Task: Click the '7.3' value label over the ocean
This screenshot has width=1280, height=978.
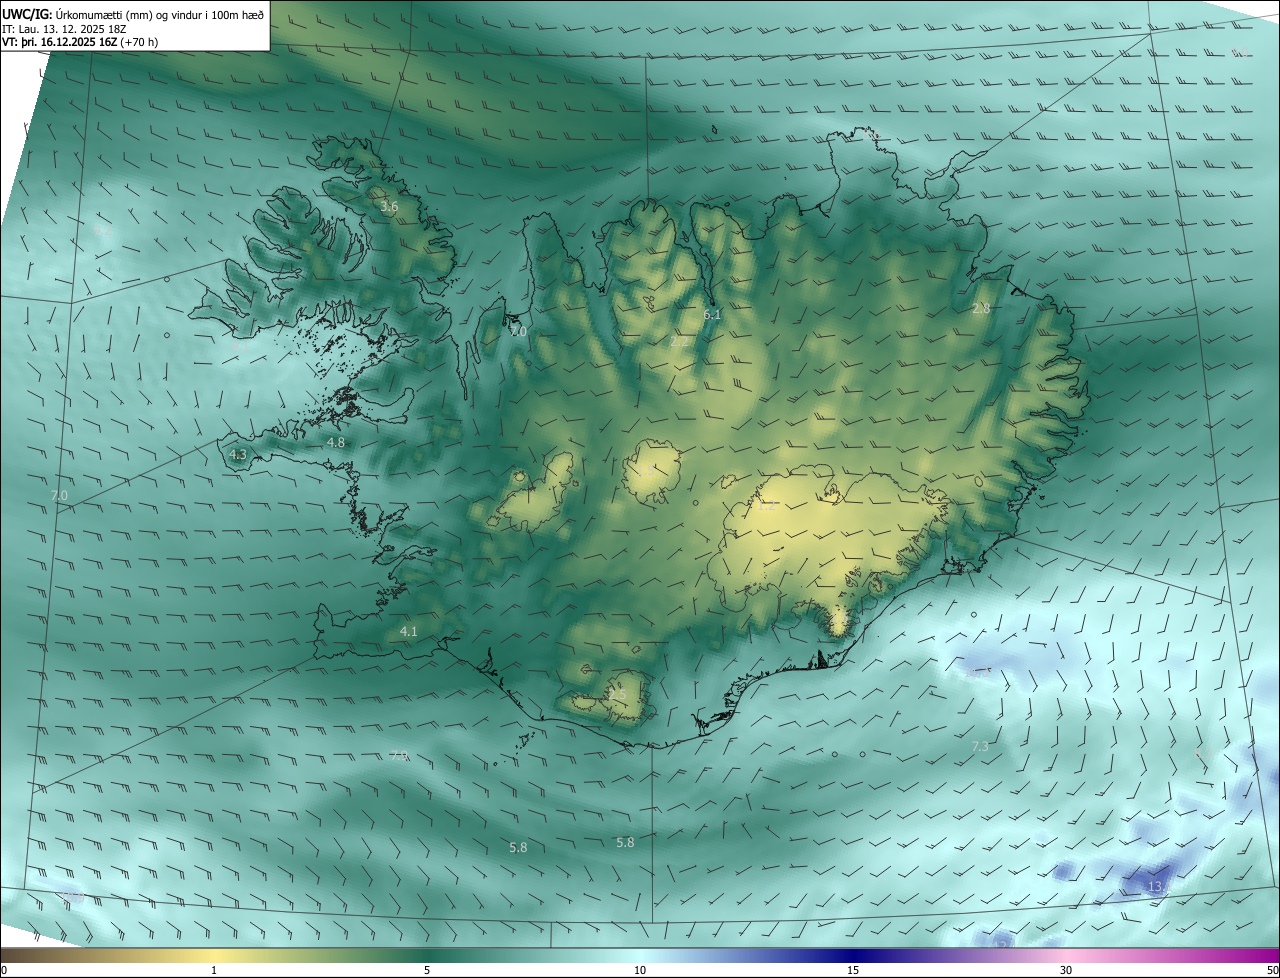Action: tap(980, 746)
